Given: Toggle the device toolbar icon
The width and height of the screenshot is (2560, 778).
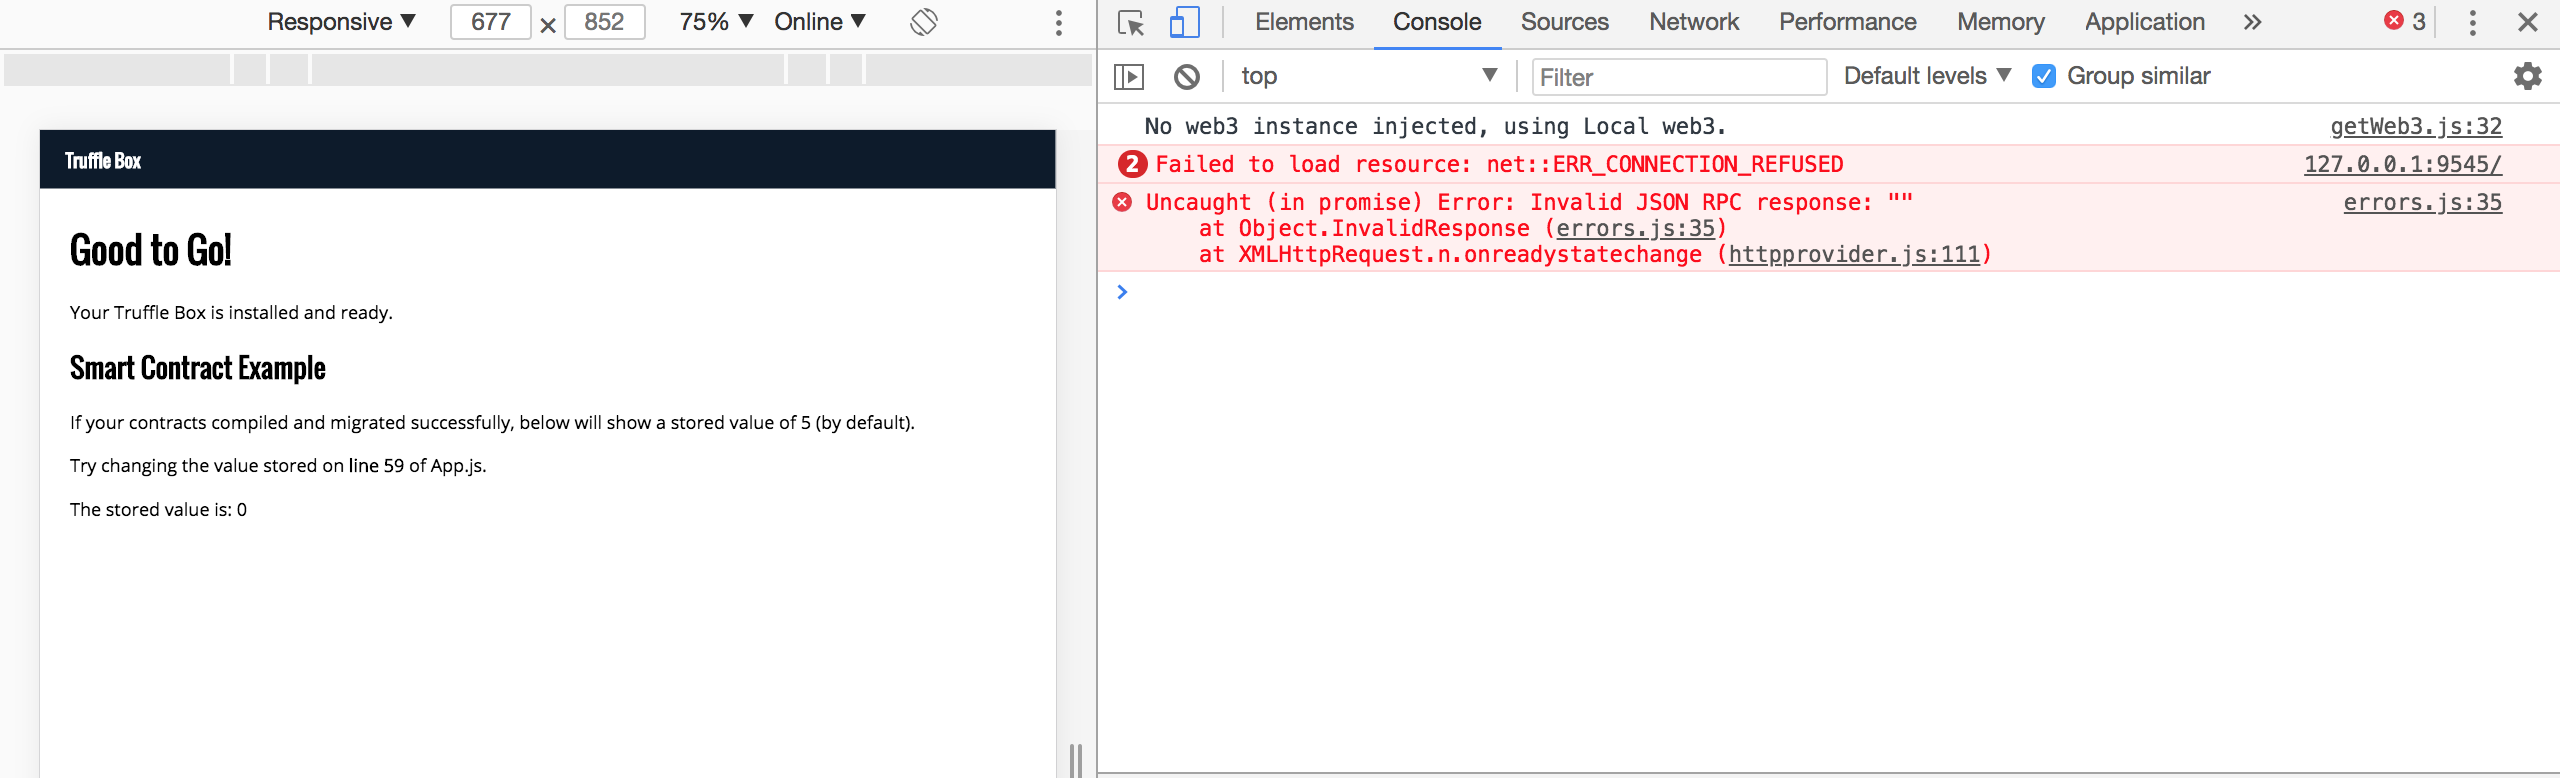Looking at the screenshot, I should coord(1184,22).
